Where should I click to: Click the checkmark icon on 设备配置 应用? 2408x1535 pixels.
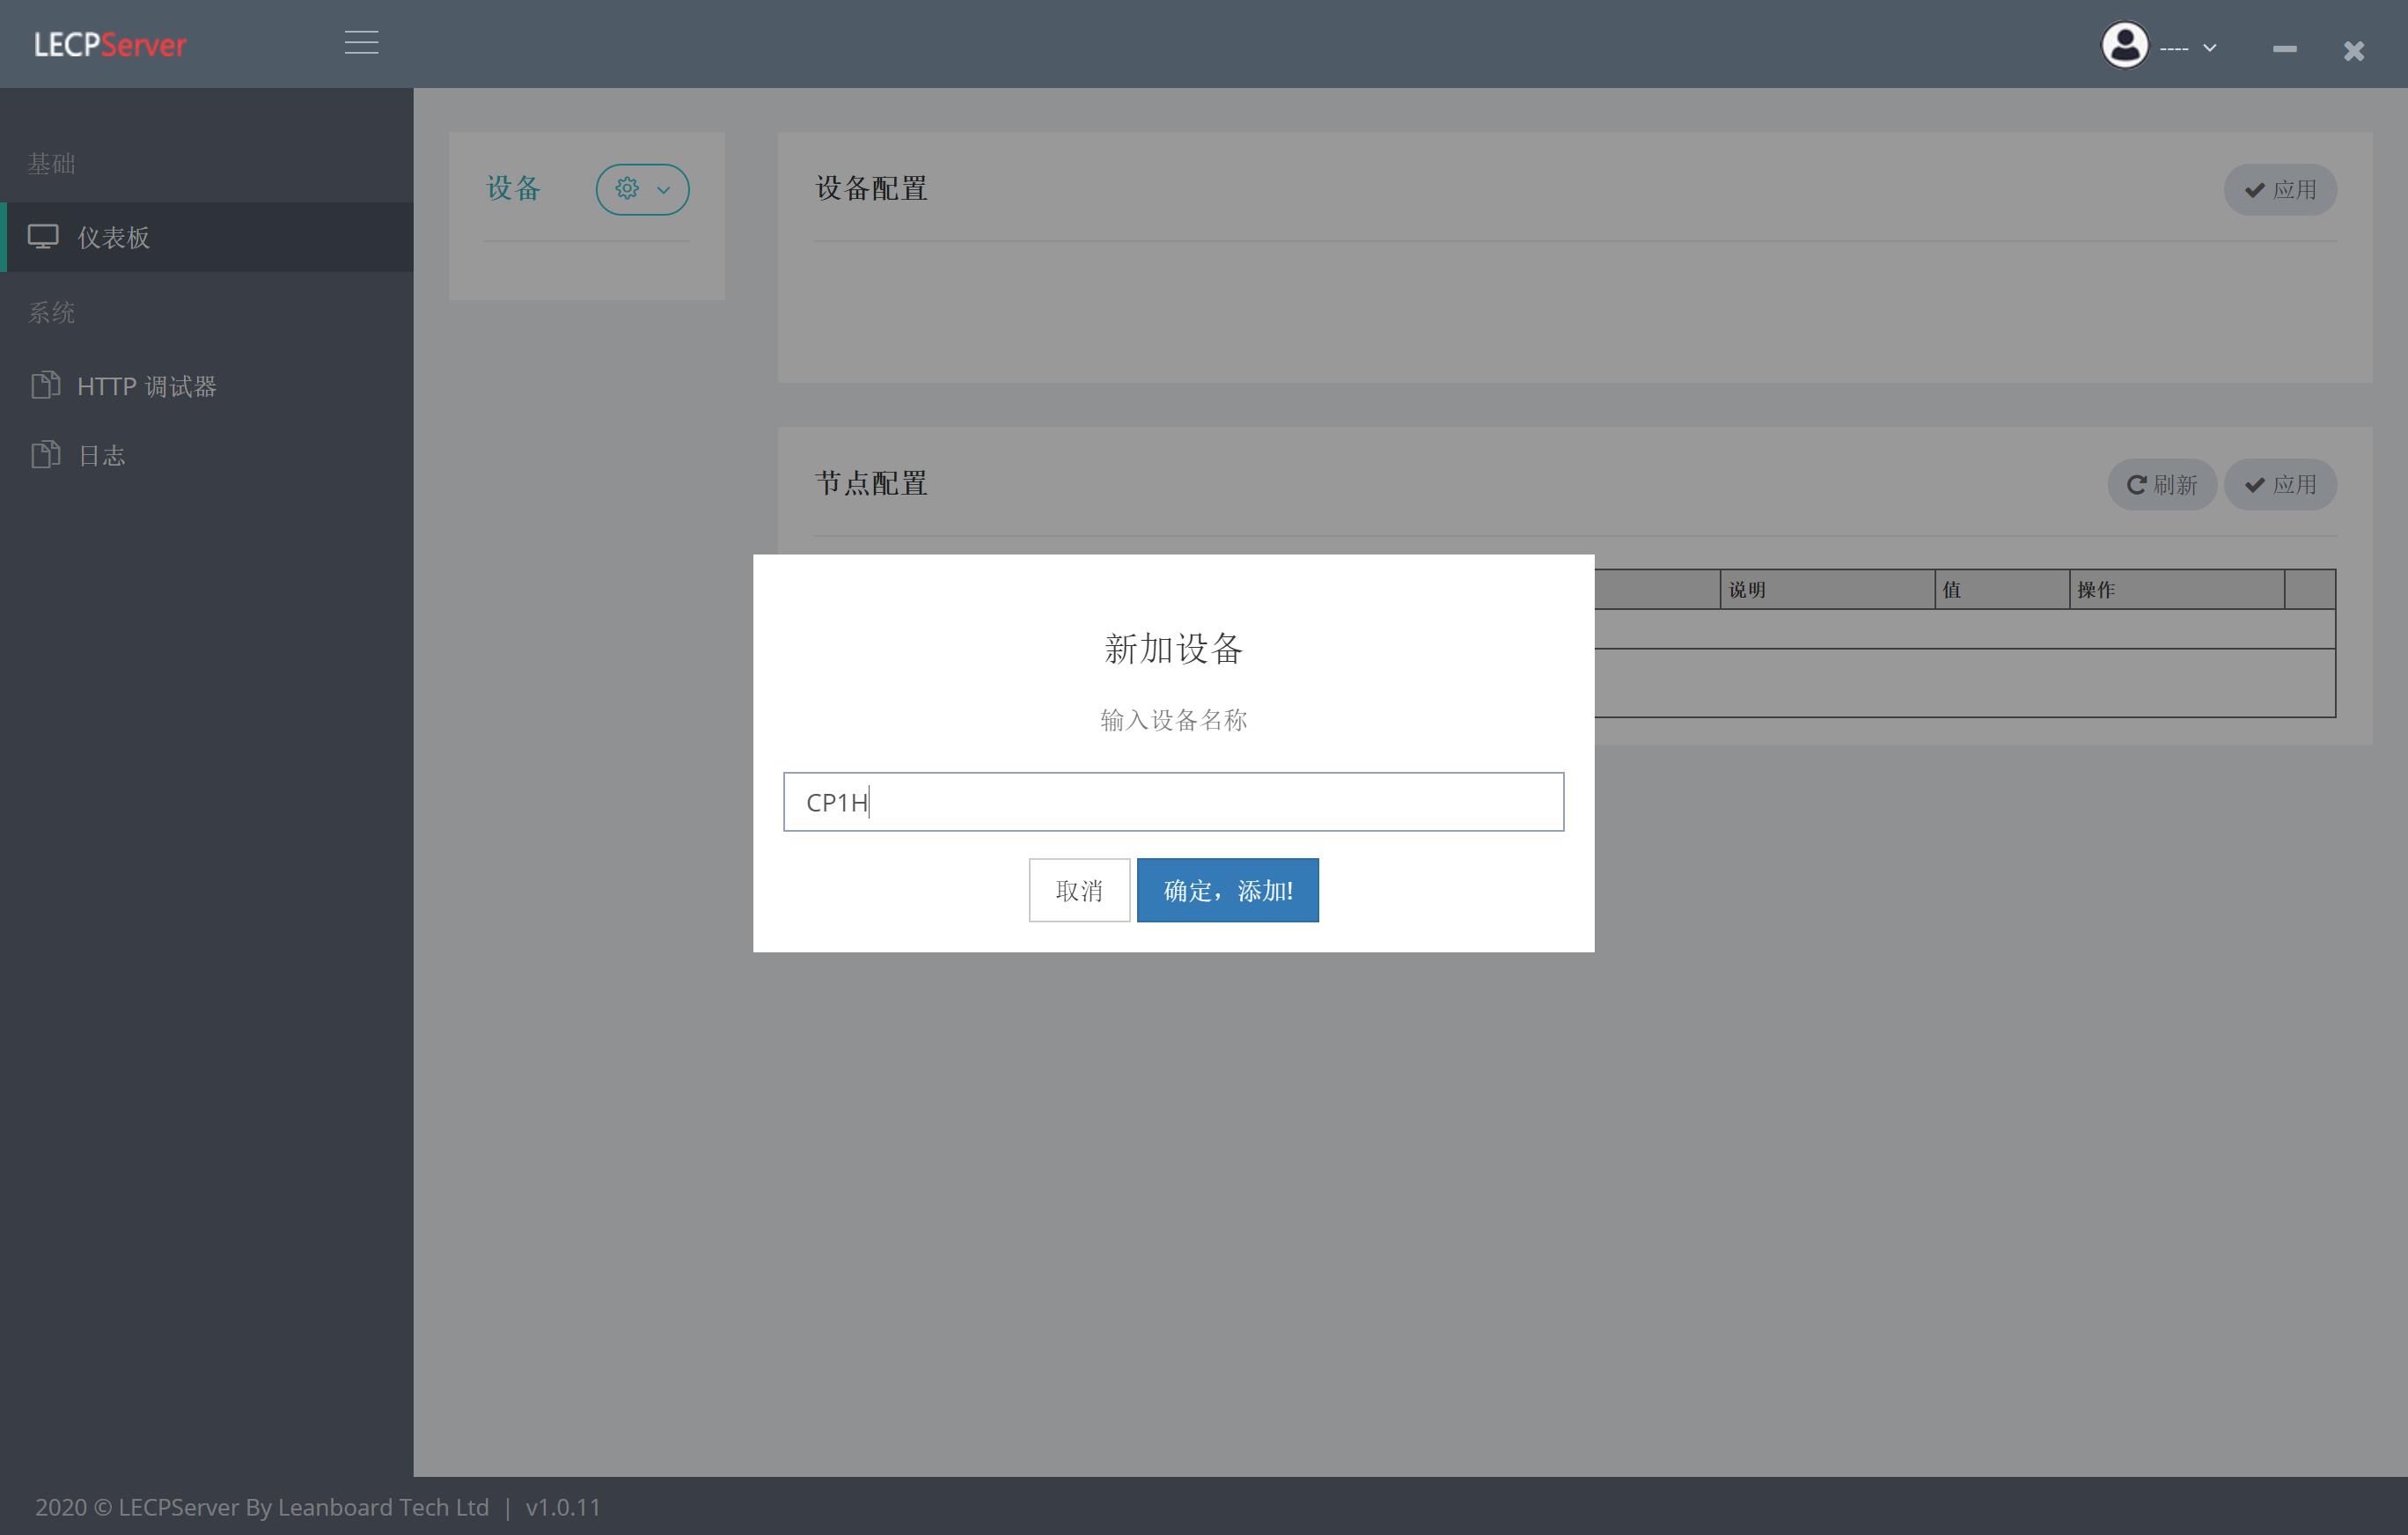coord(2255,189)
